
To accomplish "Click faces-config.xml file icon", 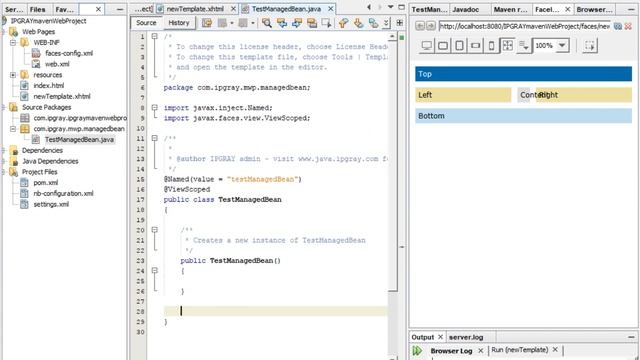I will pyautogui.click(x=36, y=53).
